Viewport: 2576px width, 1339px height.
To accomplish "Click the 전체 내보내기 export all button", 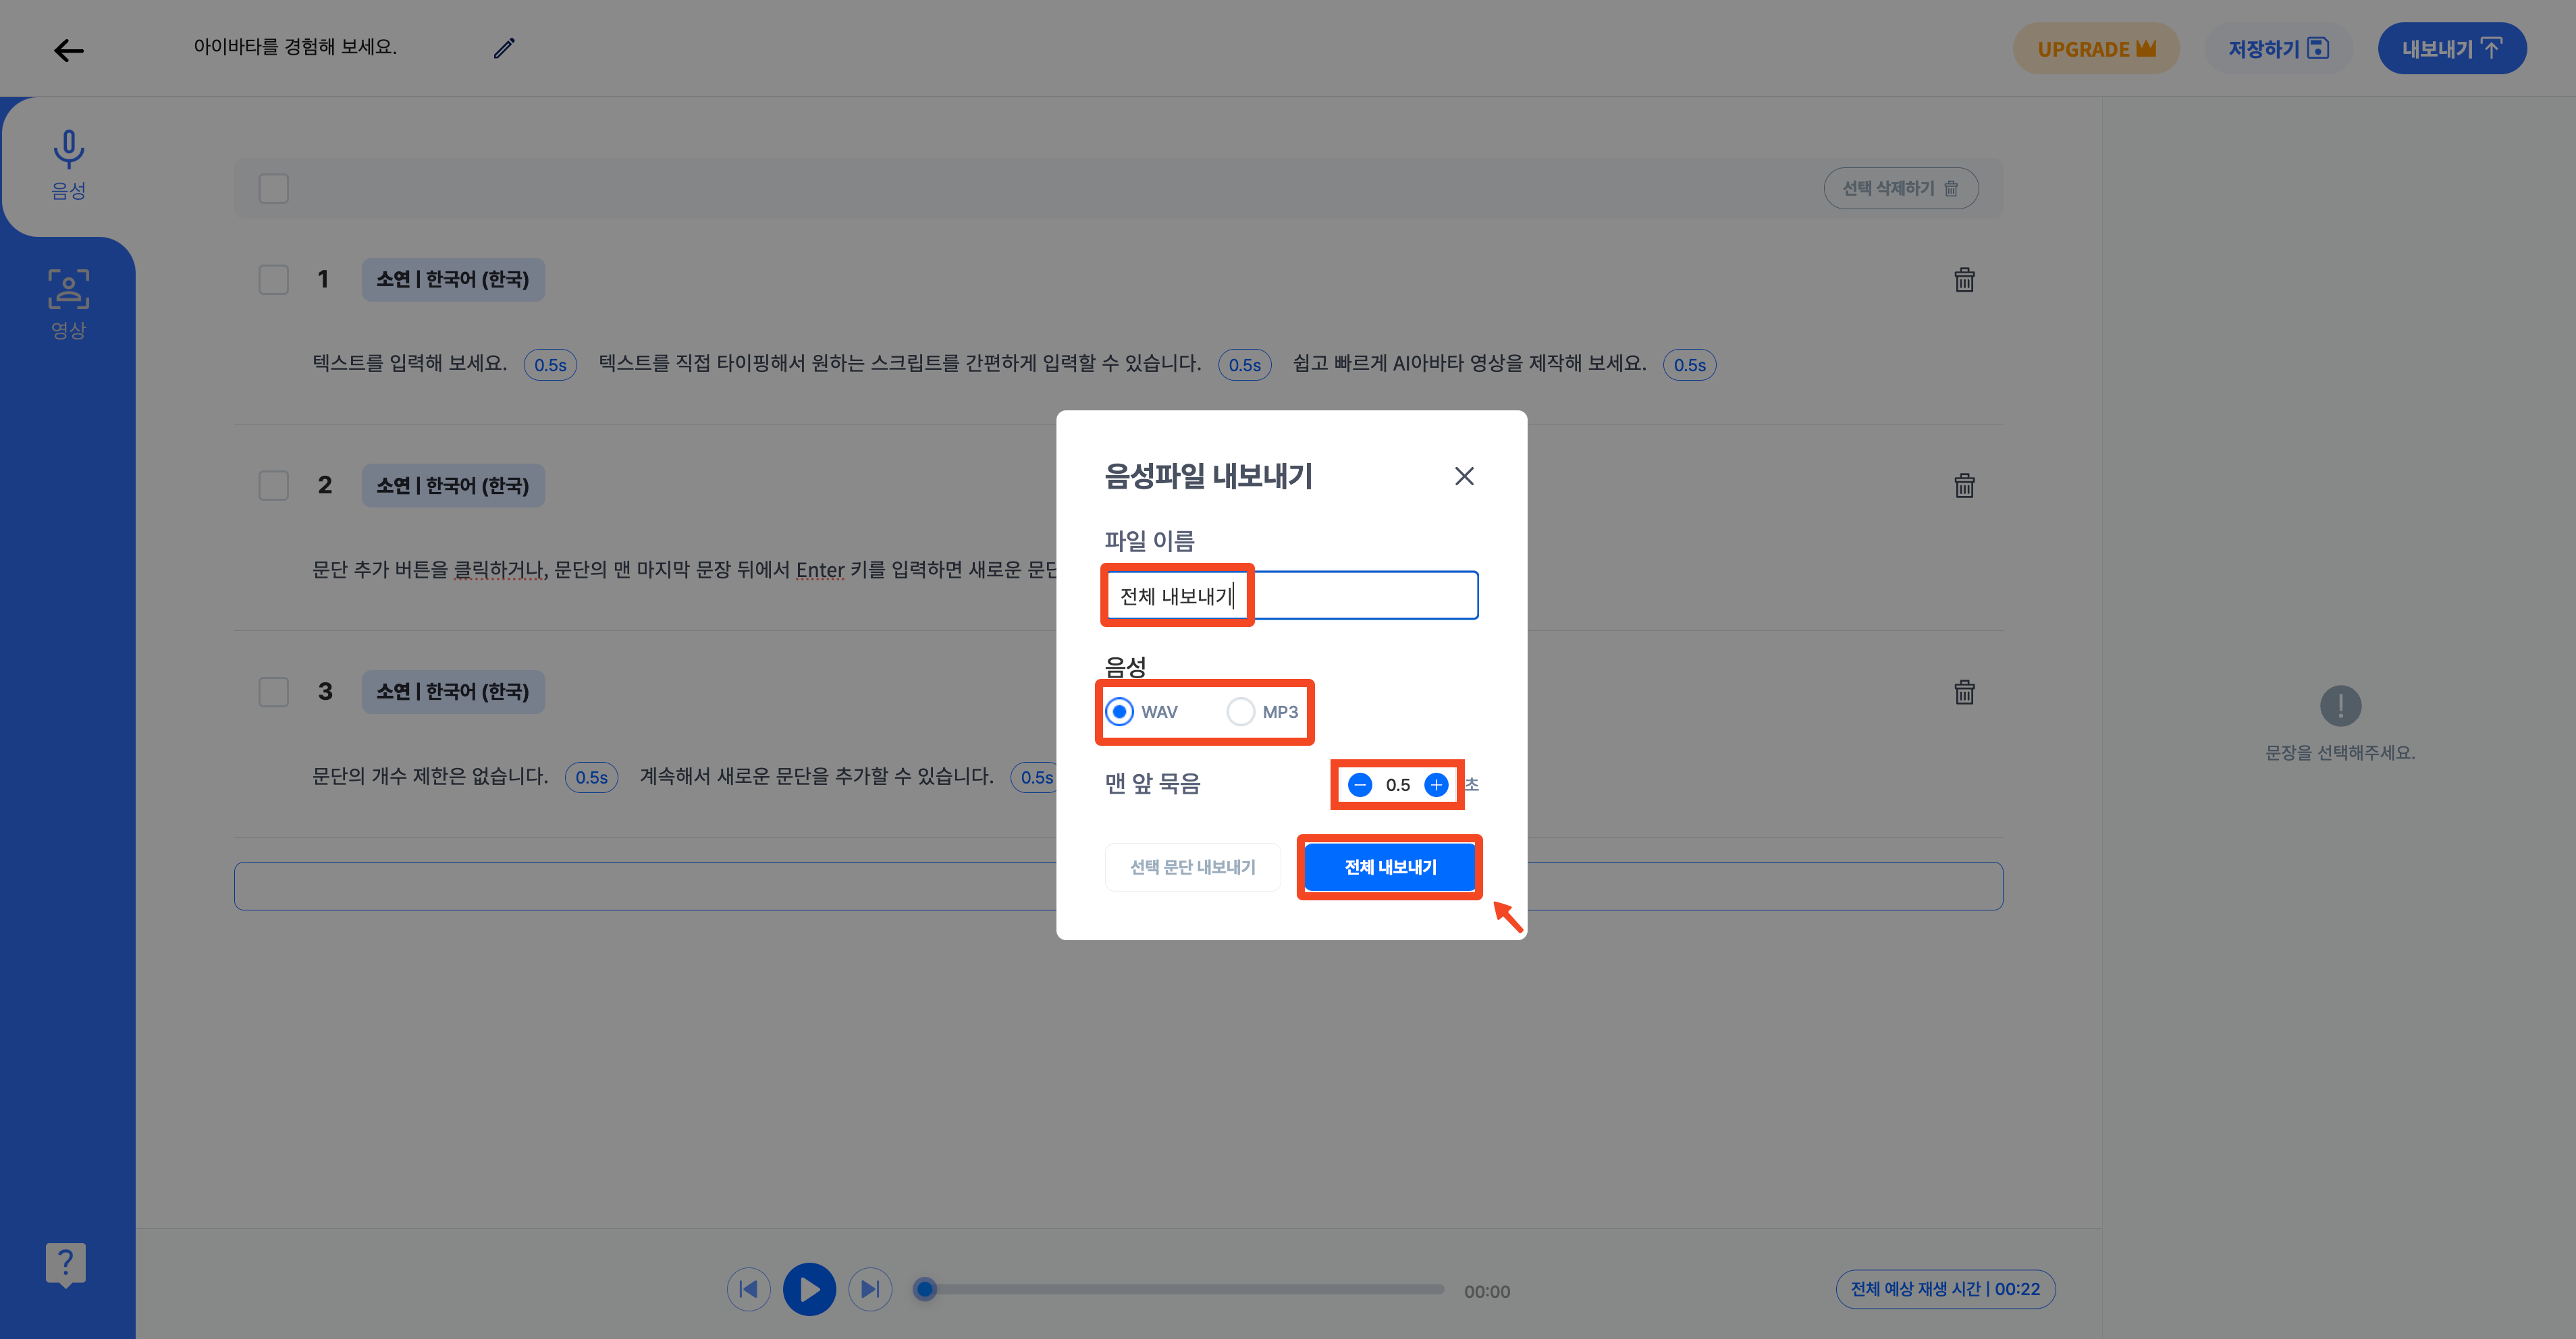I will click(1390, 867).
